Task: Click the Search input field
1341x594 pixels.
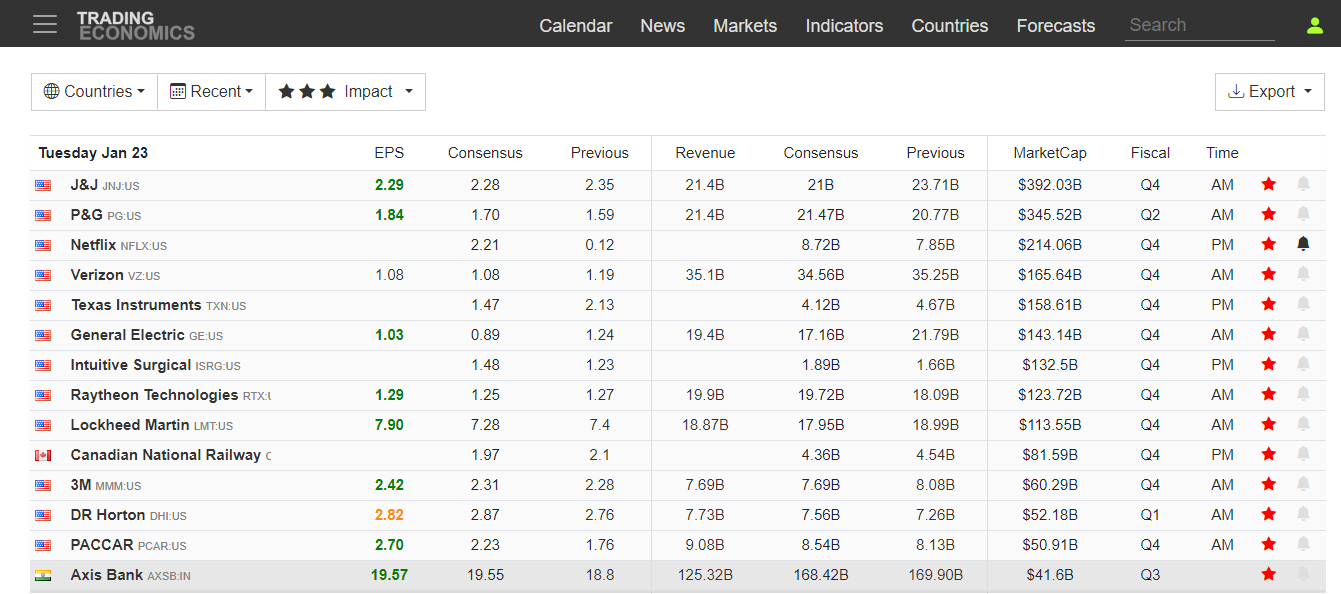Action: (x=1199, y=26)
